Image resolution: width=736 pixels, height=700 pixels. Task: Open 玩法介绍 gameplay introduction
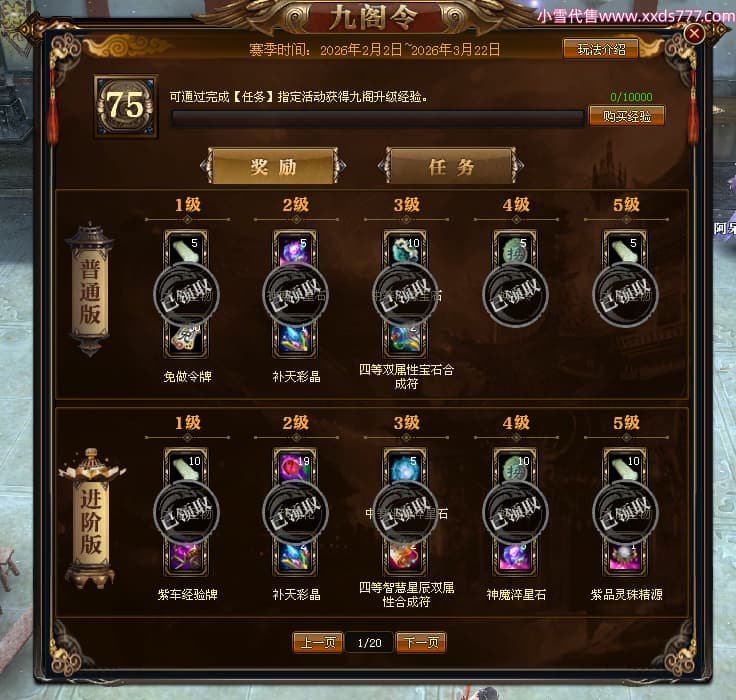(601, 49)
